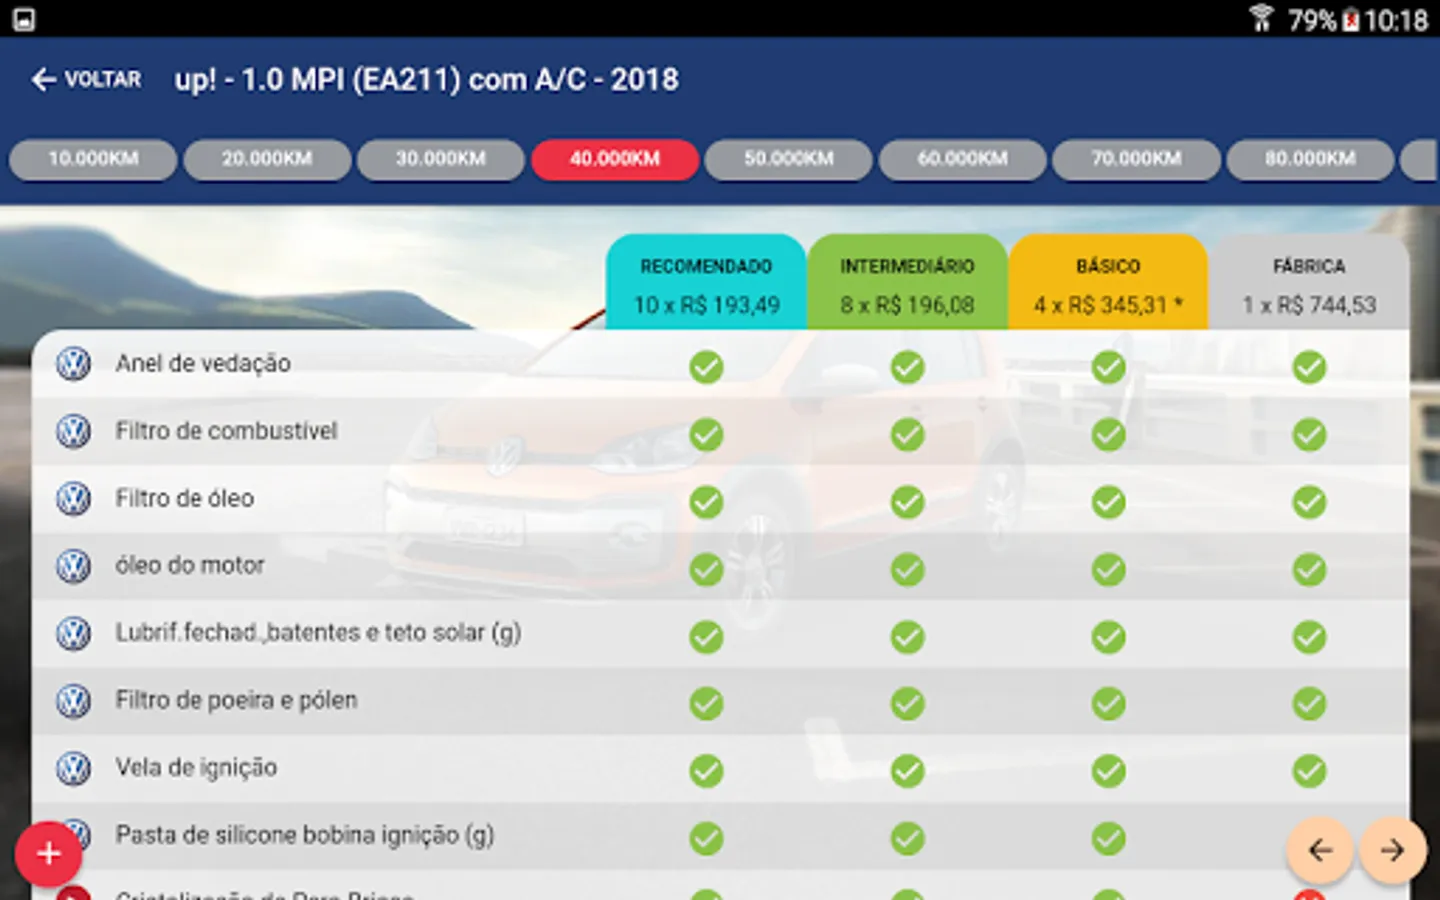Click Intermediário checkmark for Anel de vedação
Screen dimensions: 1440x900
coord(907,367)
